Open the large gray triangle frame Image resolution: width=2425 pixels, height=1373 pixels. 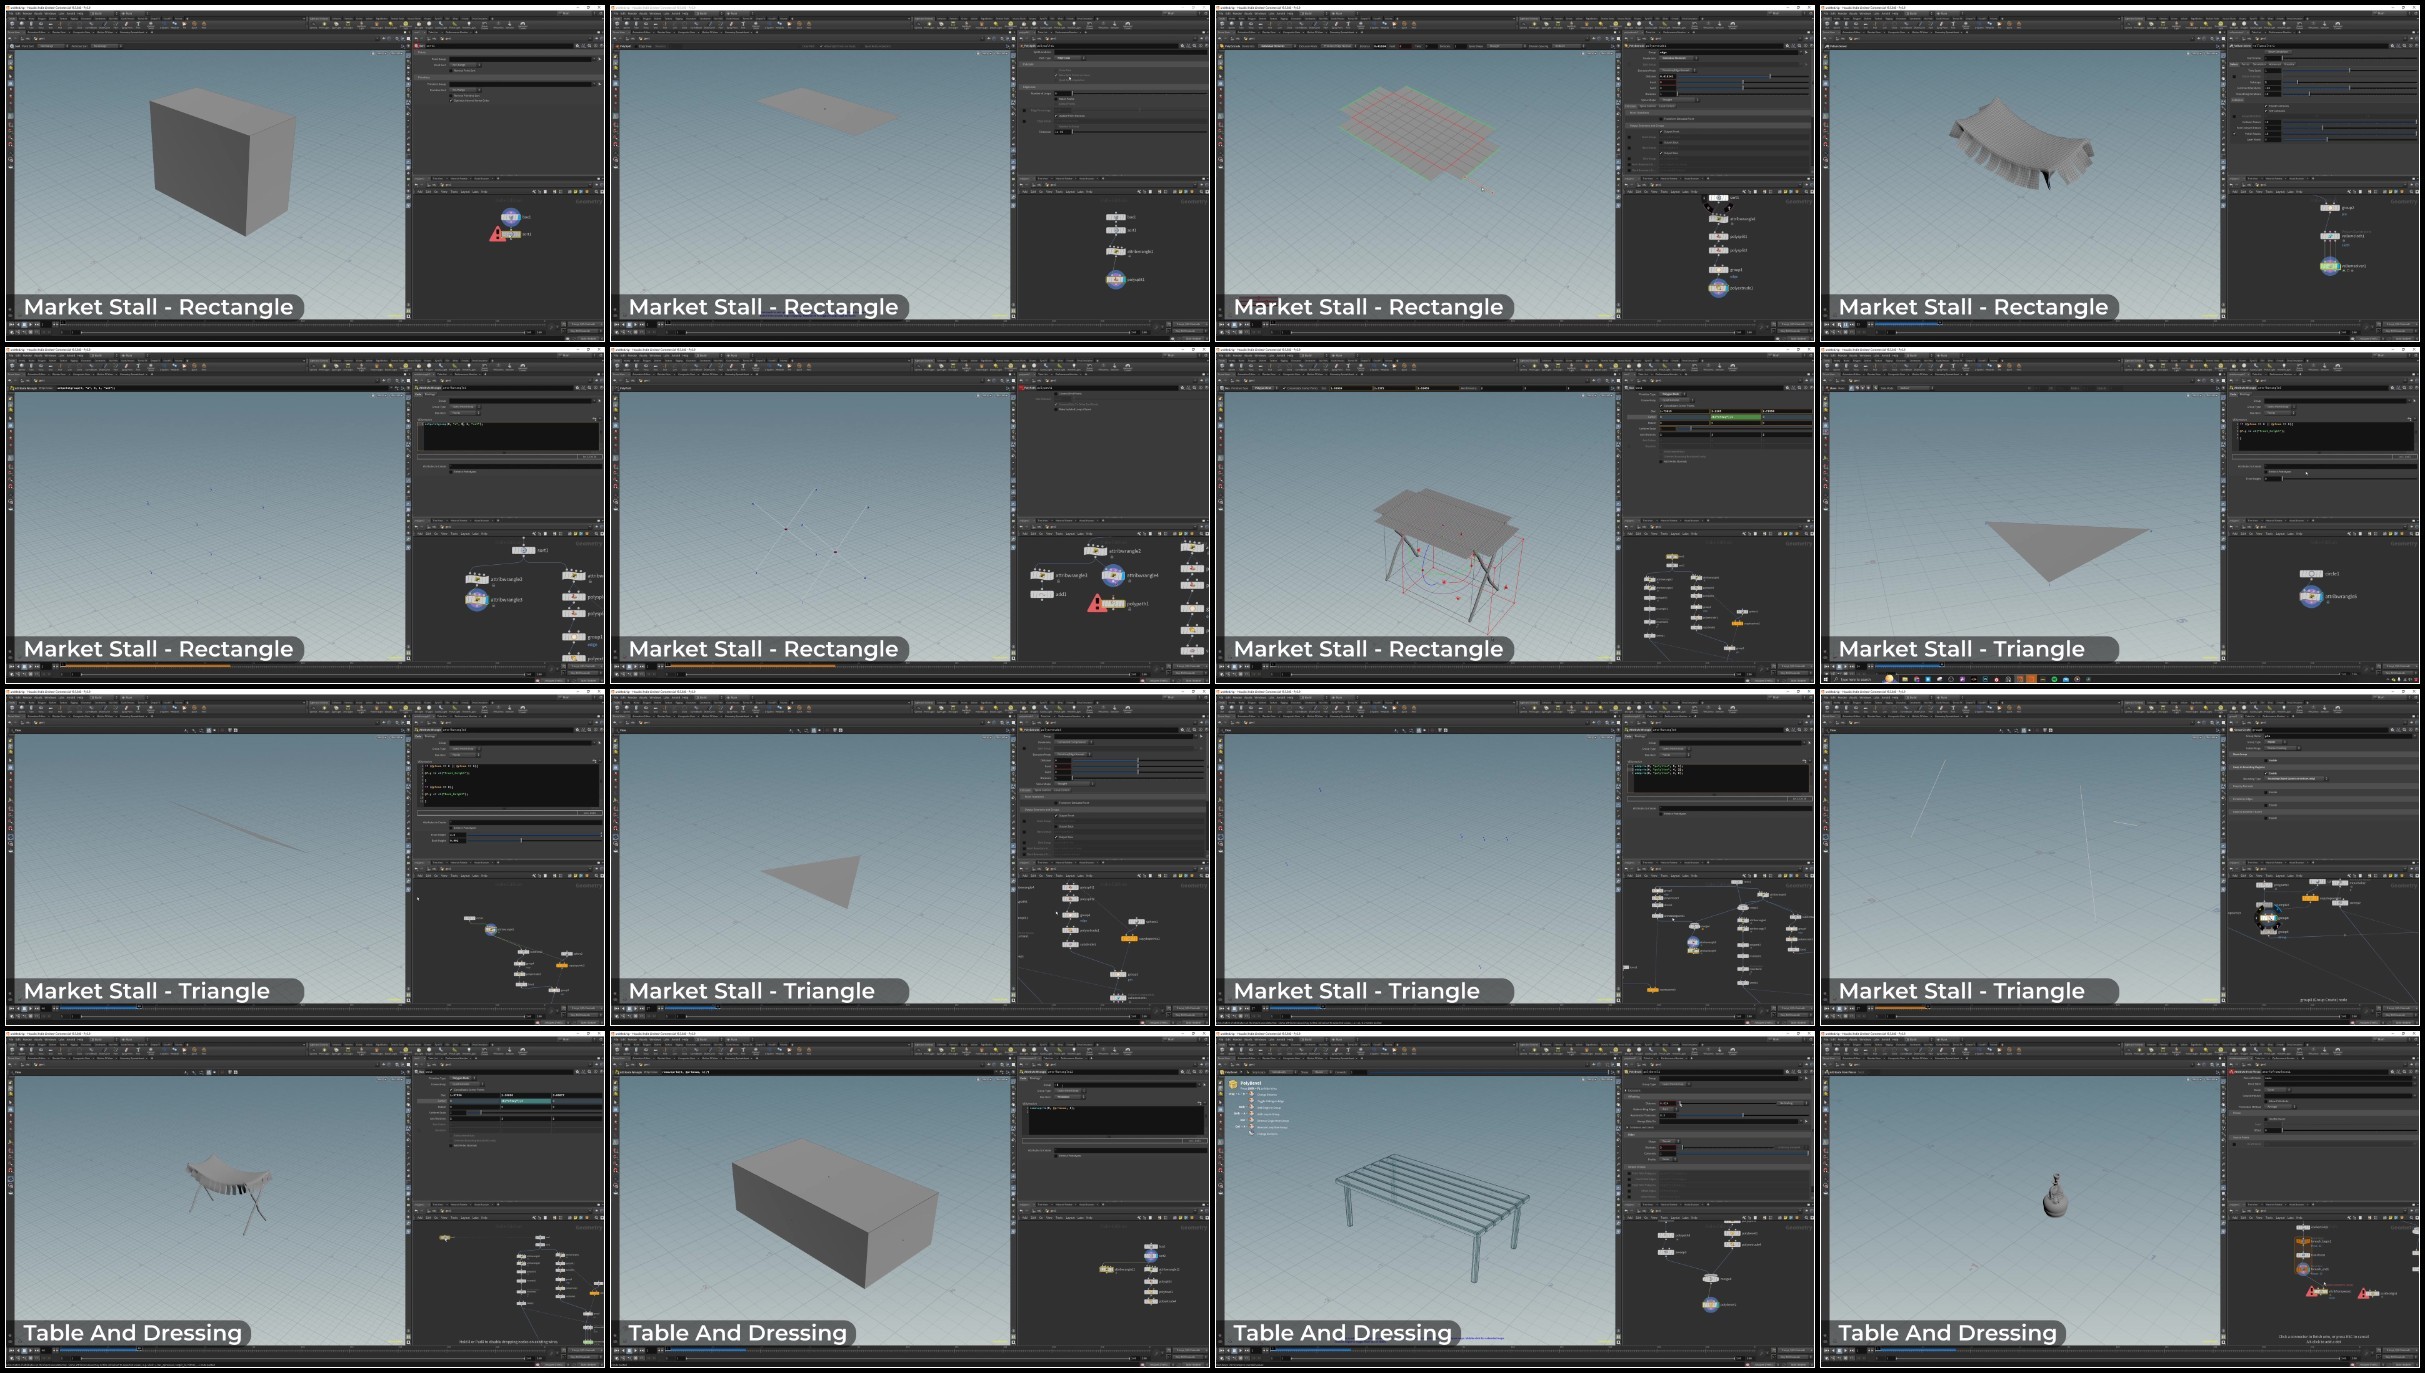click(2120, 515)
